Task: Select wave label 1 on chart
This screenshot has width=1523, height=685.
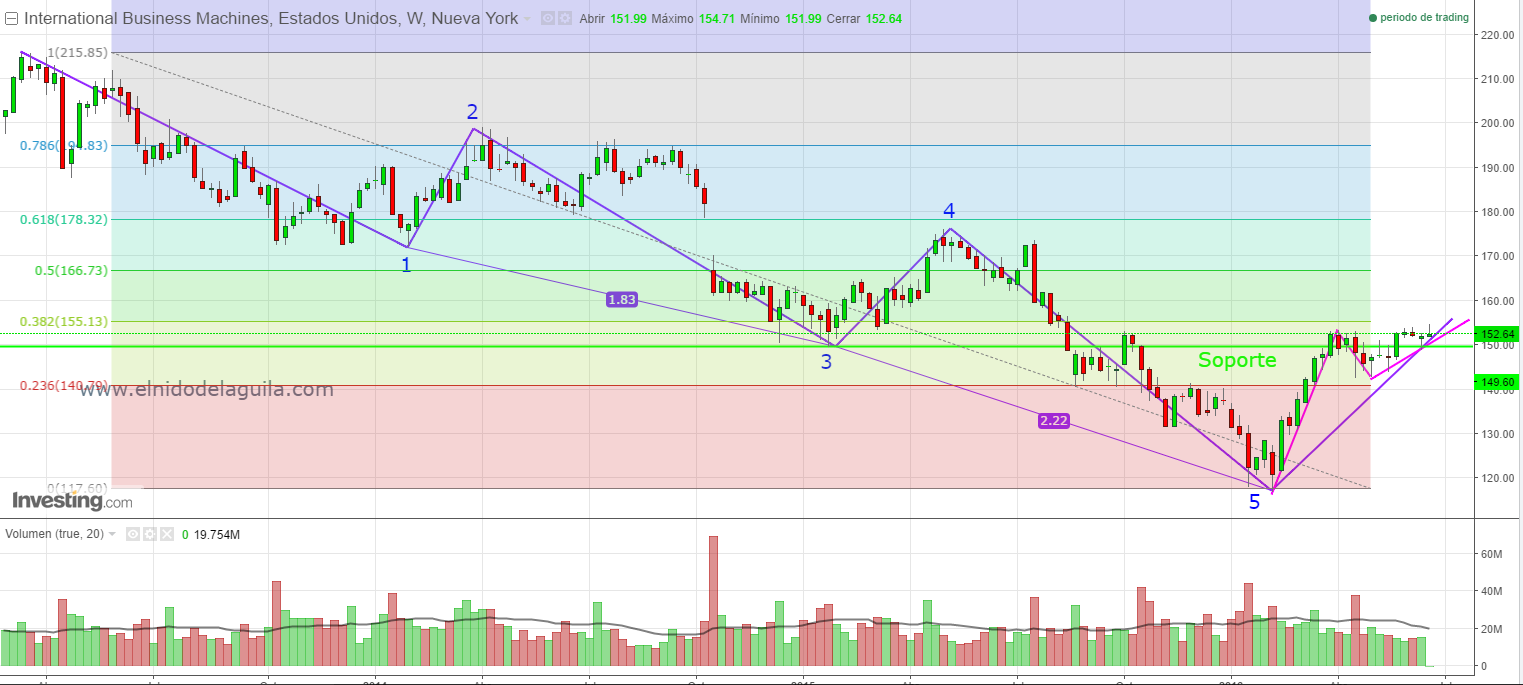Action: click(405, 264)
